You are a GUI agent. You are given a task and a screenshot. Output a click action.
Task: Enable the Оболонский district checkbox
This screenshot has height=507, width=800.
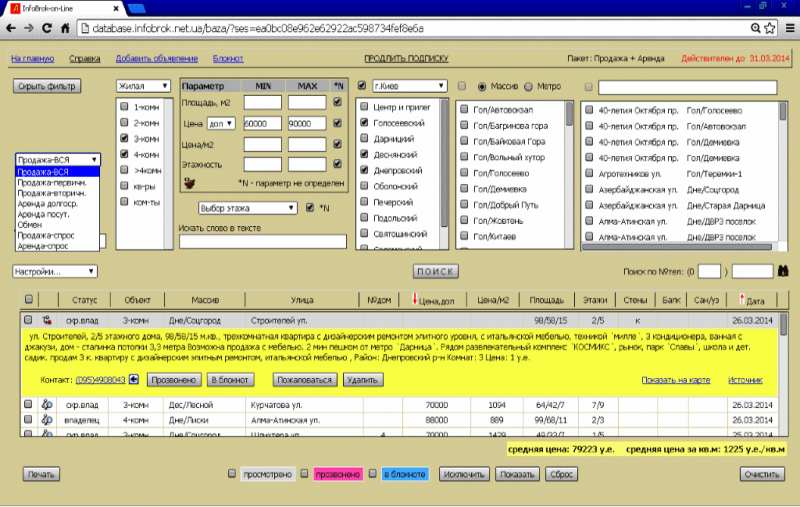364,186
